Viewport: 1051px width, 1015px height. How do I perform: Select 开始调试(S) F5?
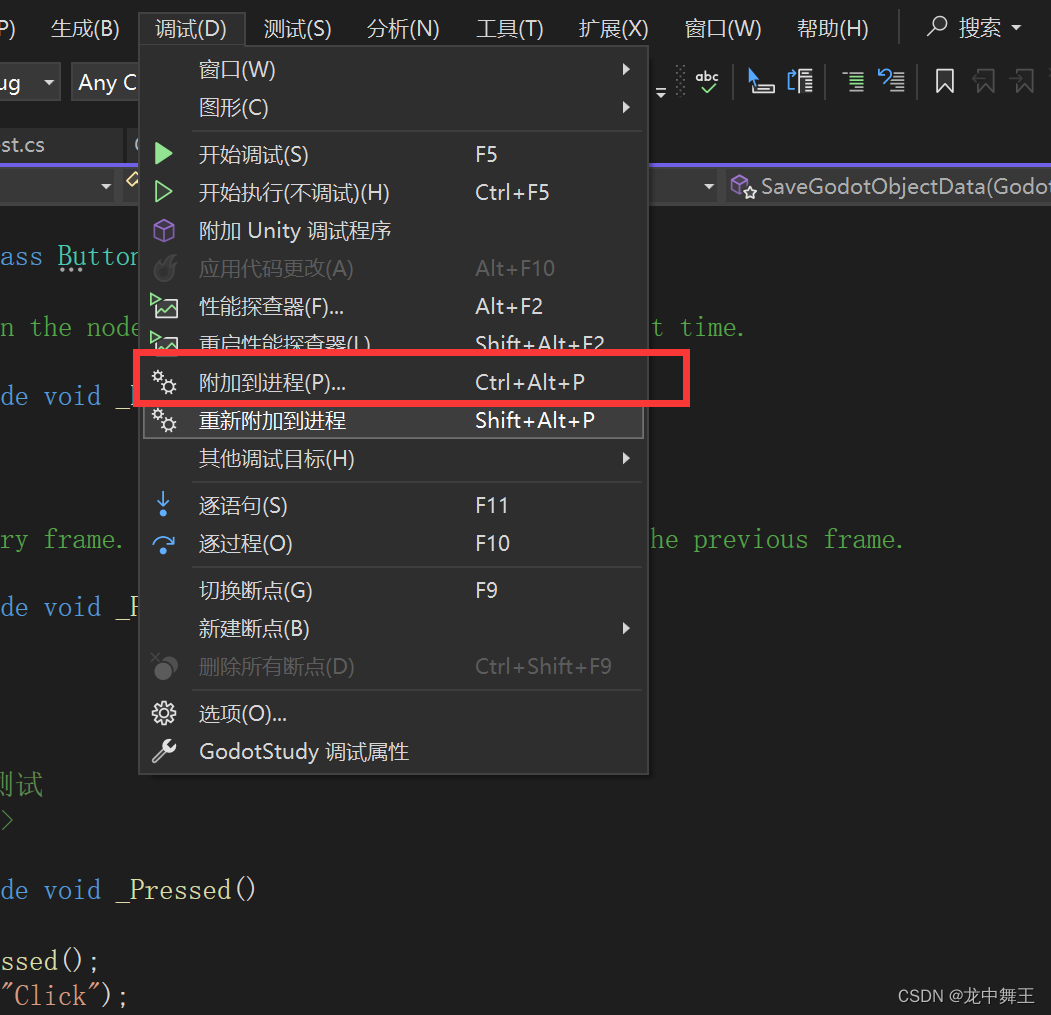coord(393,155)
